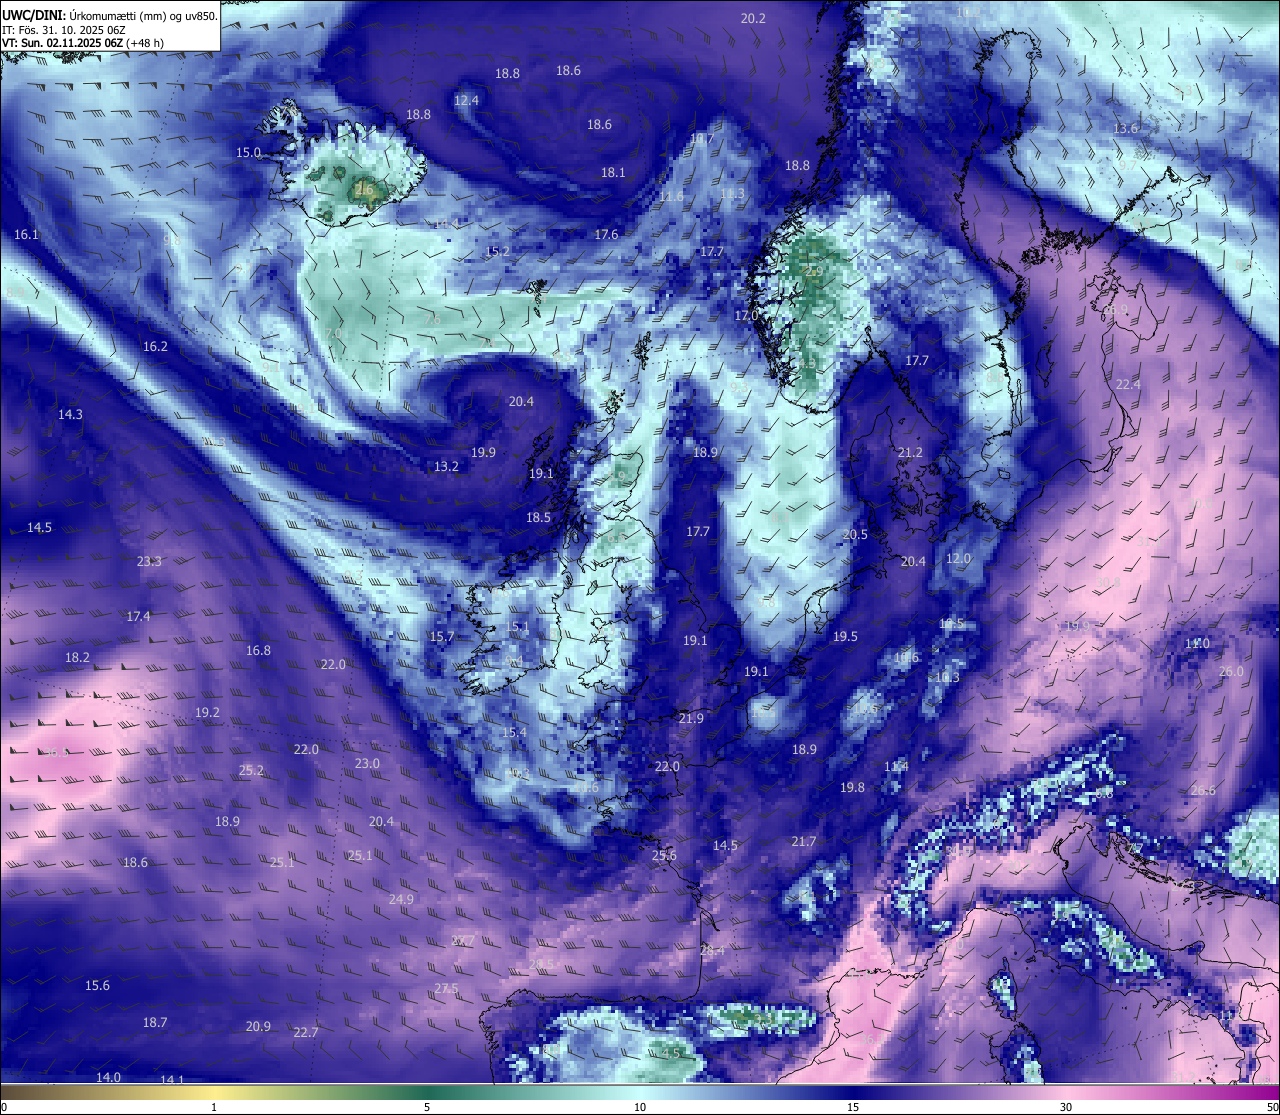Image resolution: width=1280 pixels, height=1115 pixels.
Task: Click the 16.8 map value
Action: point(258,651)
